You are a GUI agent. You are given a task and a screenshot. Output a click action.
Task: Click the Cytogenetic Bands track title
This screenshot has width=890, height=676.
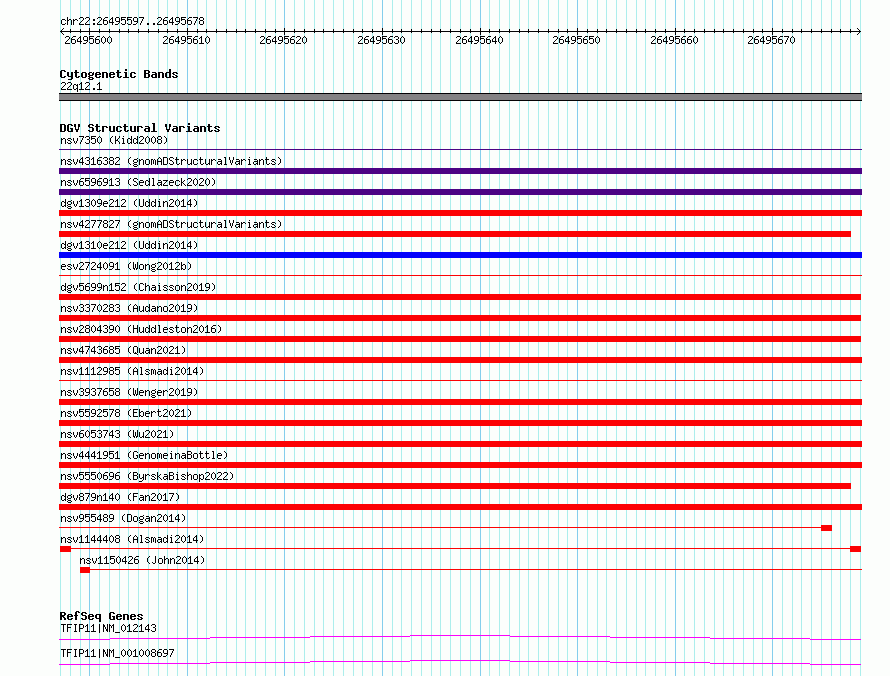pyautogui.click(x=119, y=74)
